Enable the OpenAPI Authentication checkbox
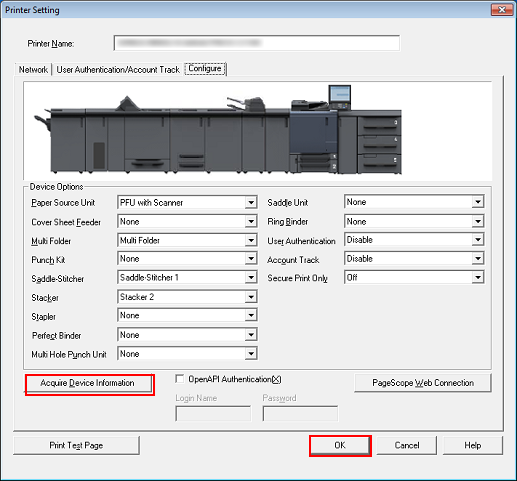517x481 pixels. [x=180, y=379]
